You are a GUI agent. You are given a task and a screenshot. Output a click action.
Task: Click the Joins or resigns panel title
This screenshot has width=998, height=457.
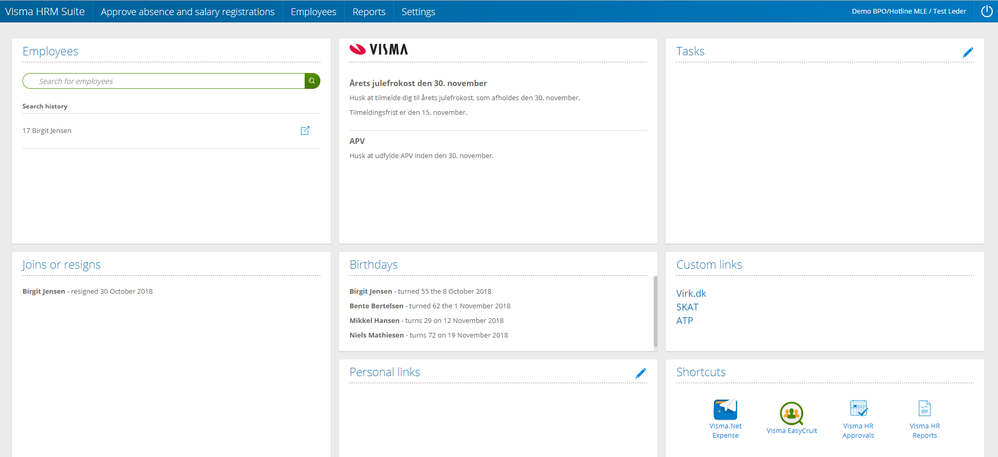[x=61, y=265]
